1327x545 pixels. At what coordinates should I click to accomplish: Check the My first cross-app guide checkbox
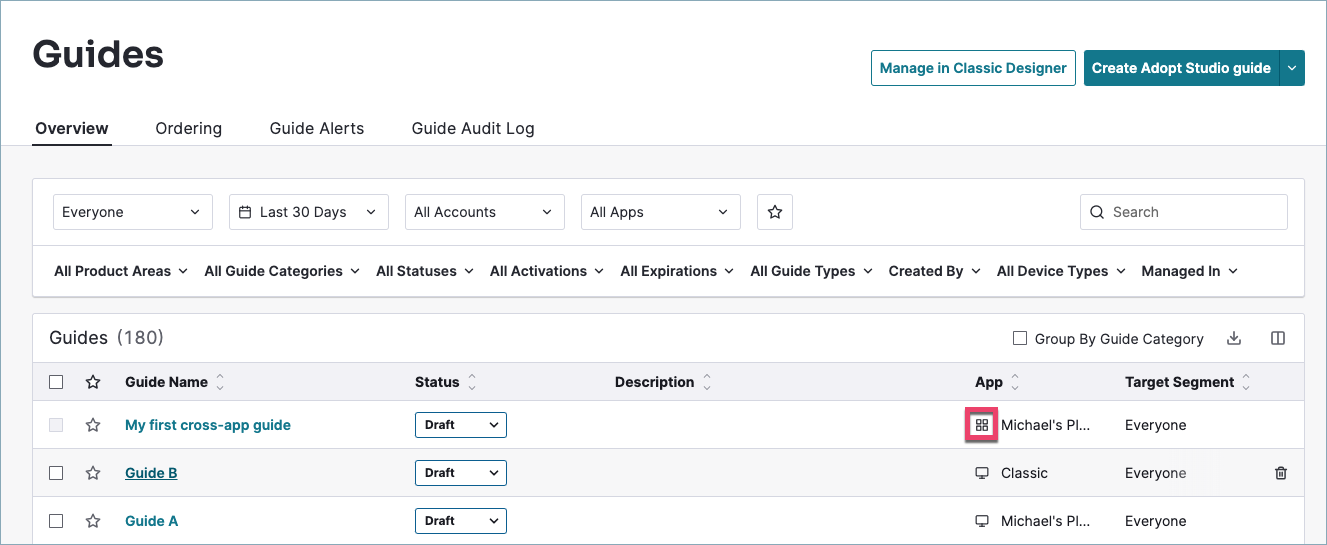56,425
